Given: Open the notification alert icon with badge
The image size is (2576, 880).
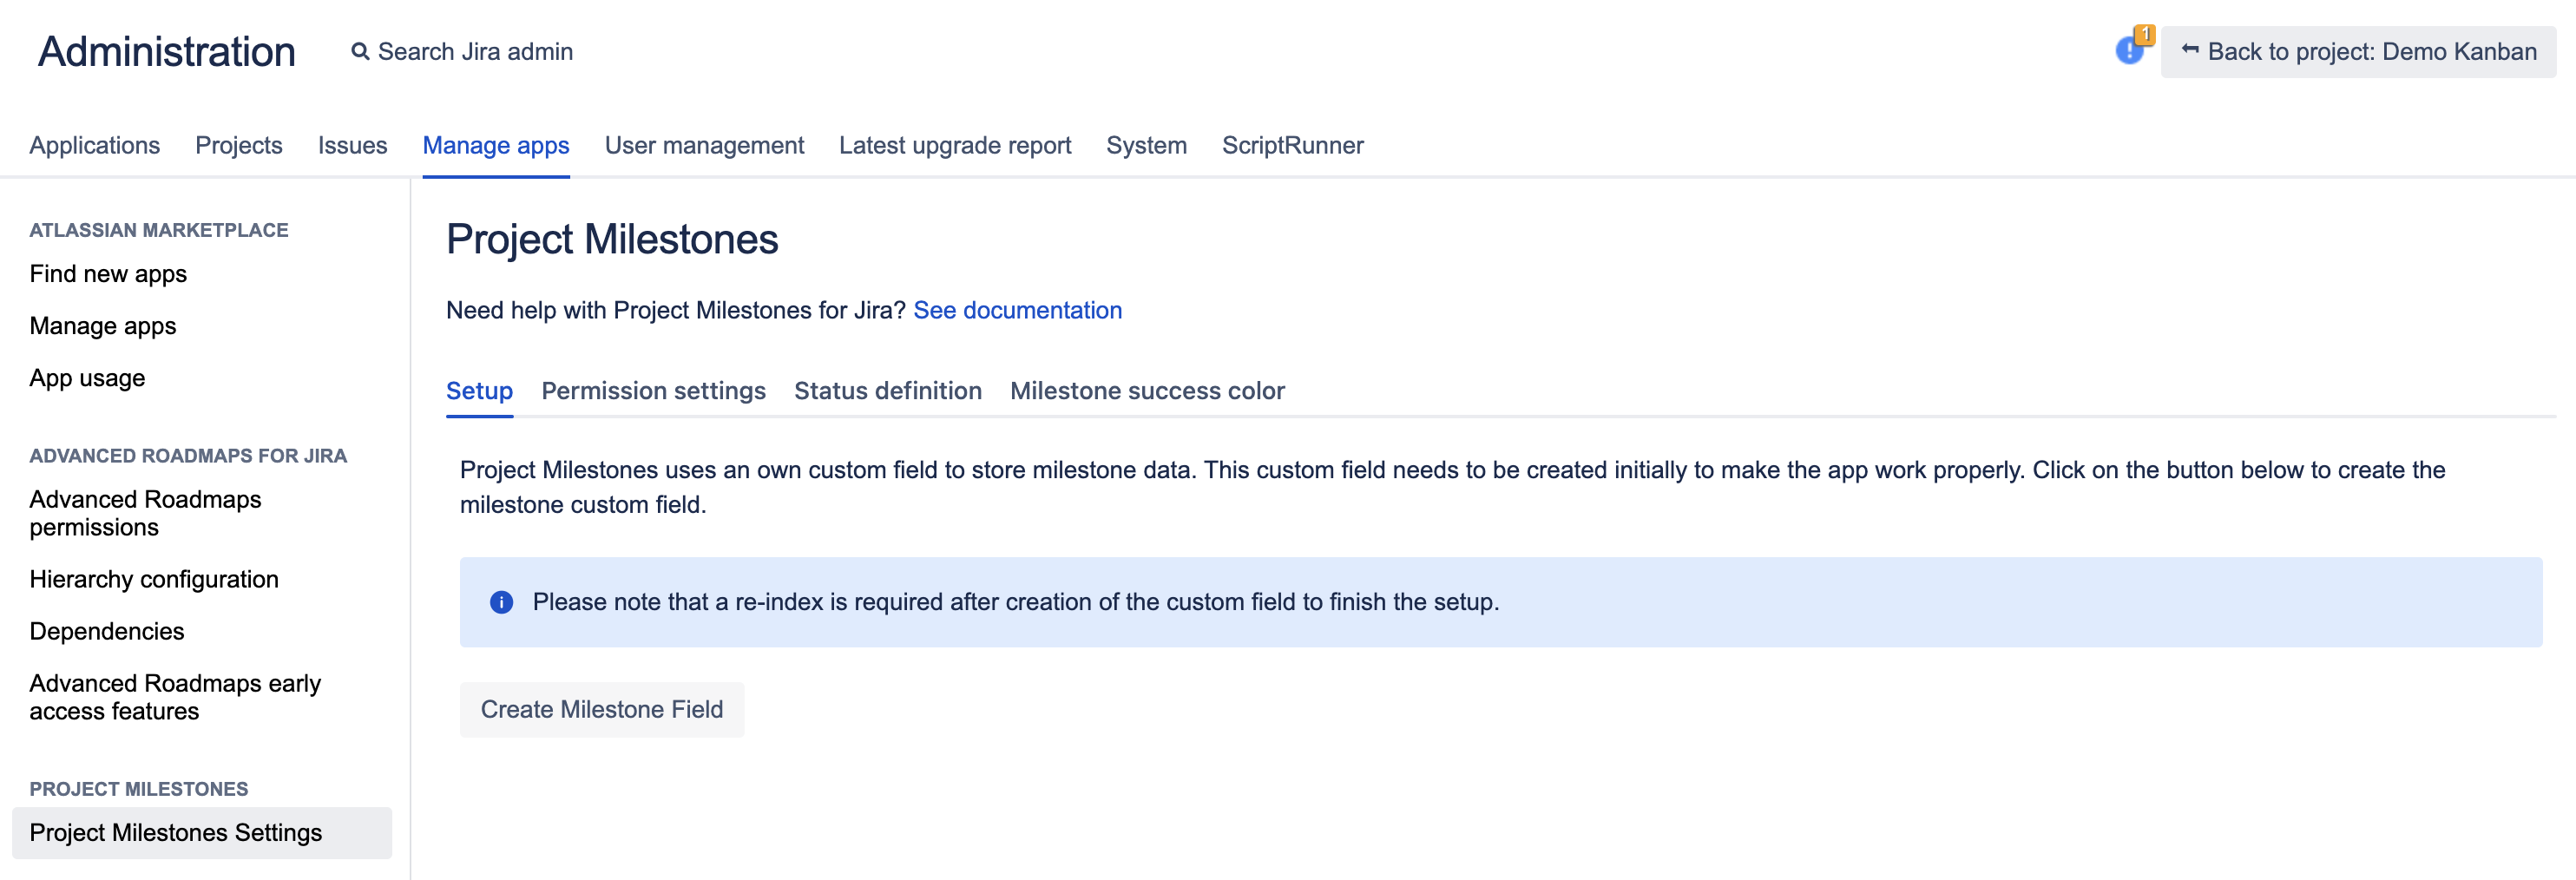Looking at the screenshot, I should tap(2133, 47).
